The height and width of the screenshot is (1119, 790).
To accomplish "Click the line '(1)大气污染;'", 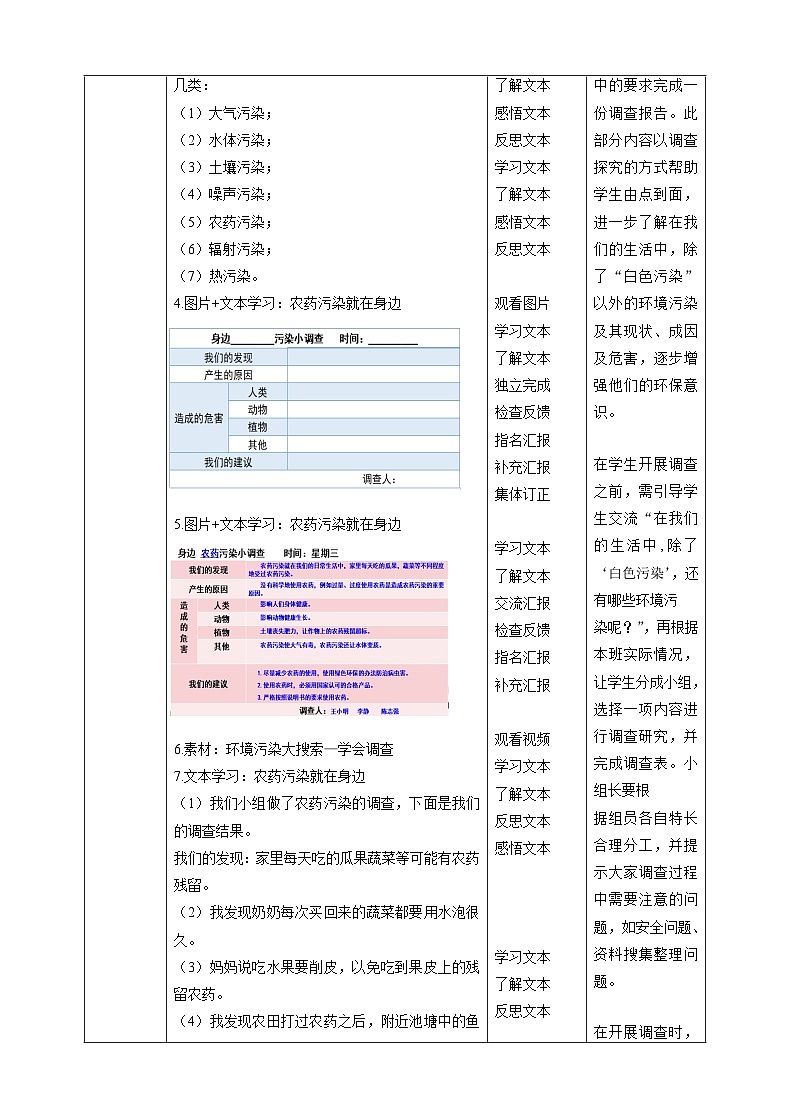I will click(x=223, y=113).
